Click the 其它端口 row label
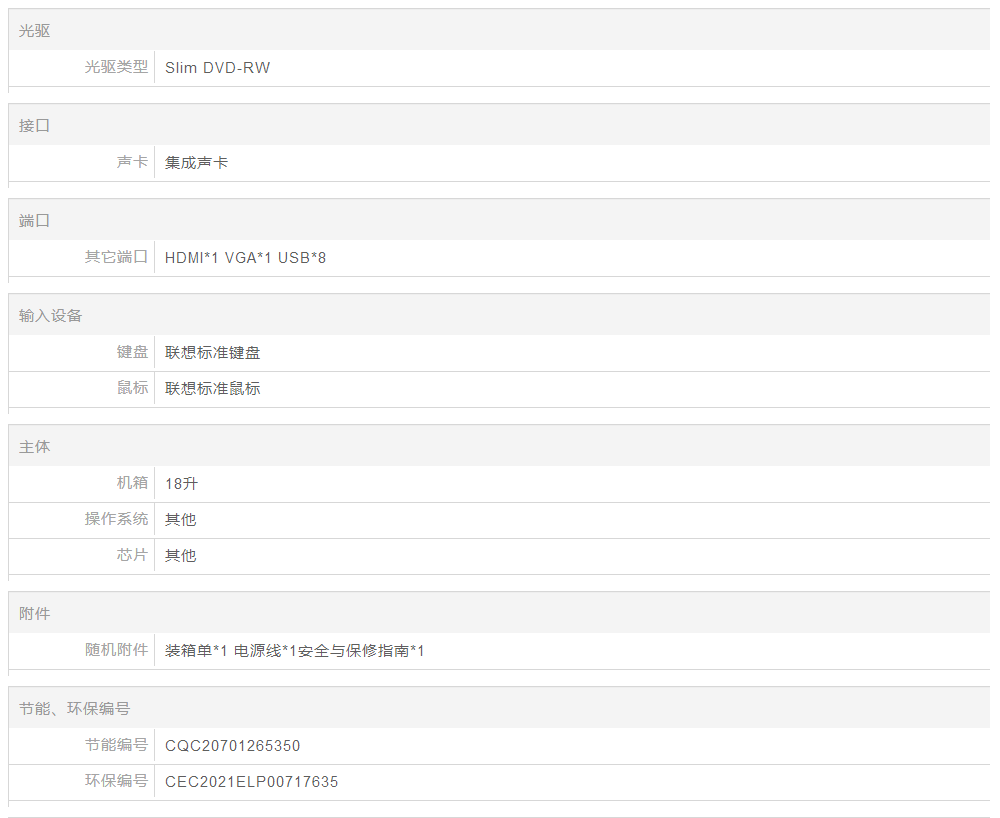This screenshot has width=1000, height=818. [116, 257]
